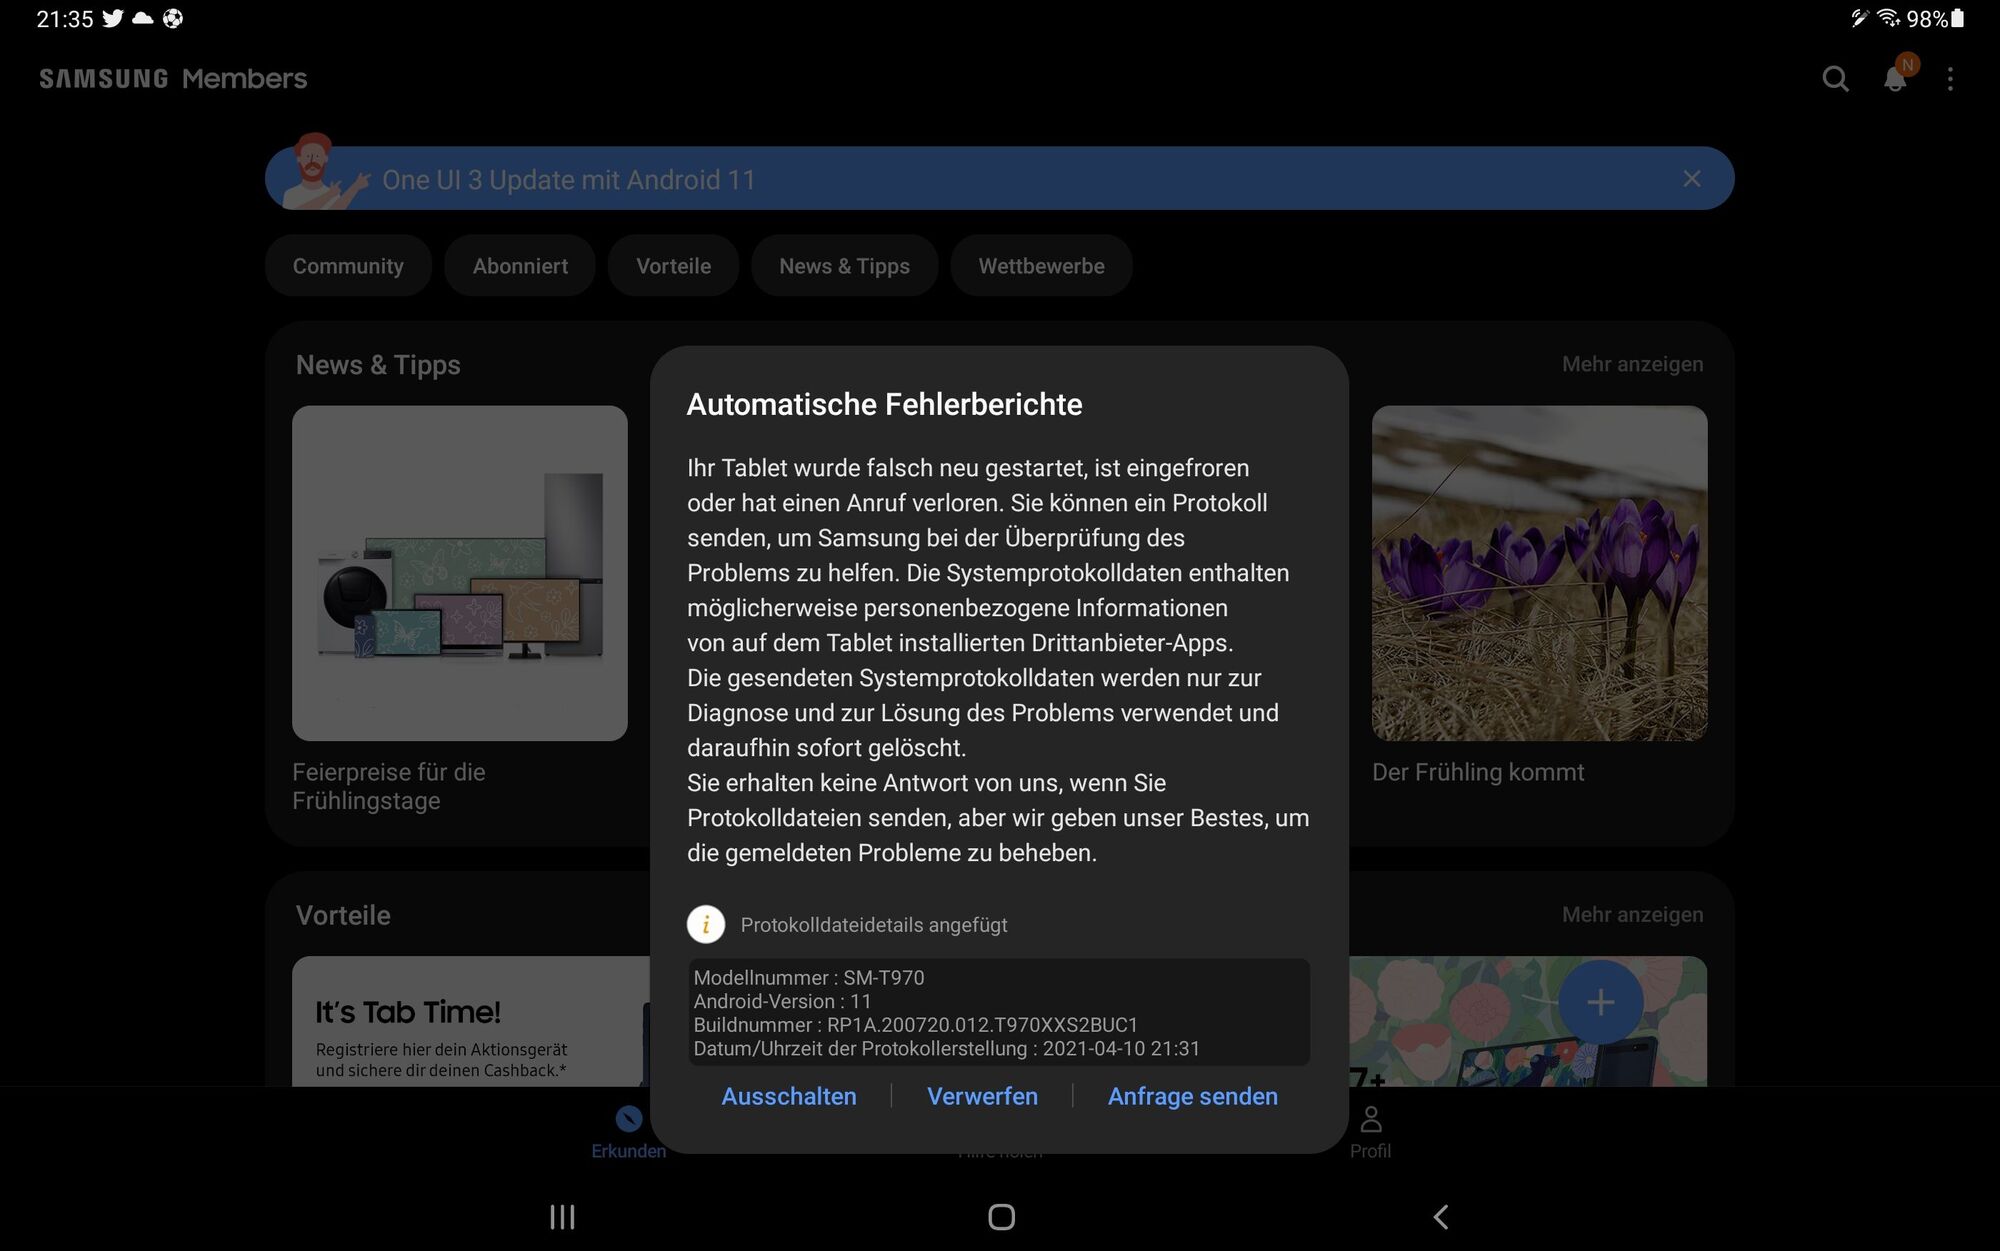The height and width of the screenshot is (1251, 2000).
Task: Click the Feierpreise für die Frühlingstage caption
Action: pyautogui.click(x=389, y=786)
